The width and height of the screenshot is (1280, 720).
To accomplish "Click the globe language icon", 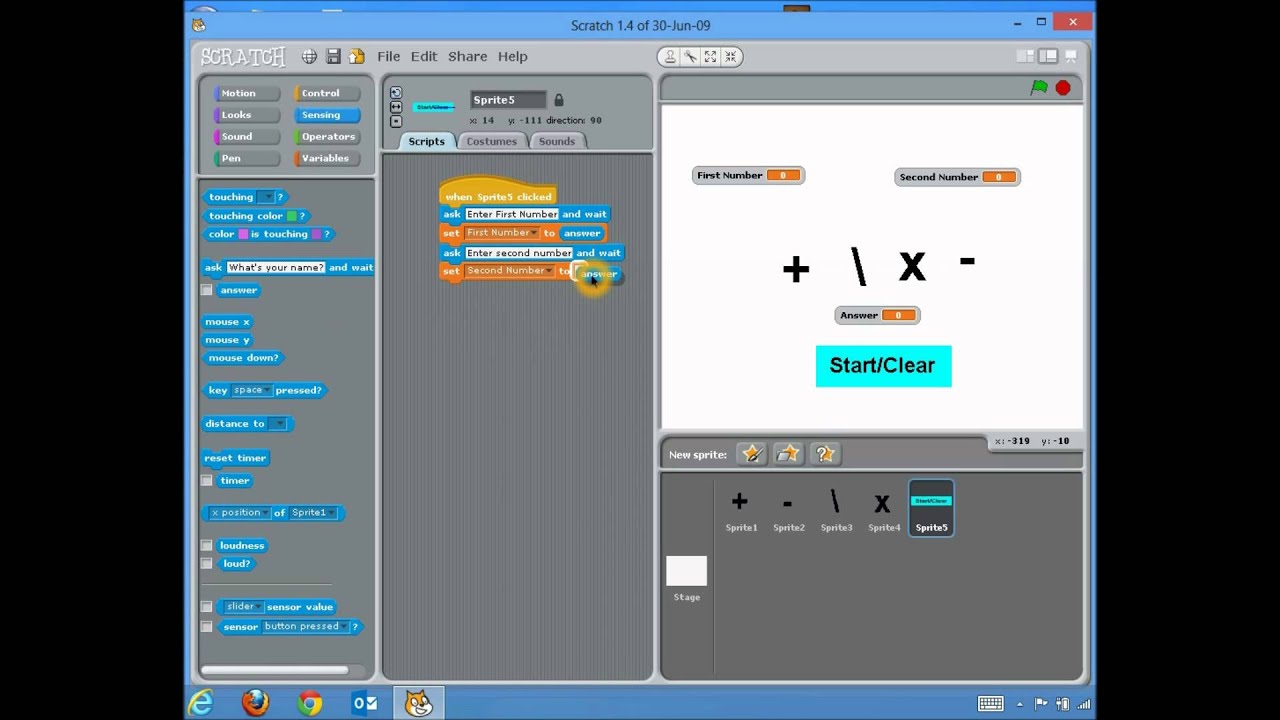I will pos(310,57).
